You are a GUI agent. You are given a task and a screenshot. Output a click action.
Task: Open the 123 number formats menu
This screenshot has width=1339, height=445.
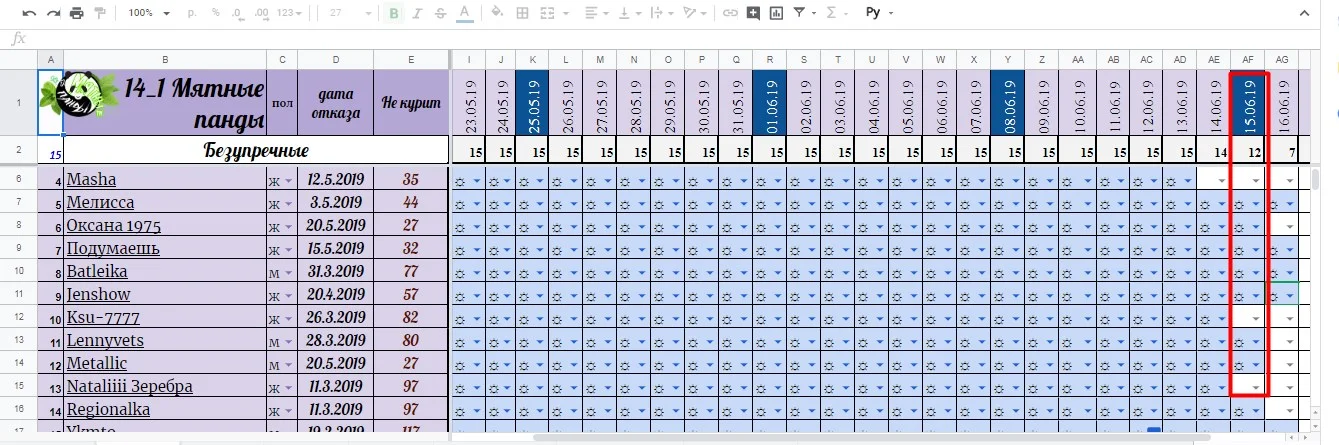[x=289, y=13]
